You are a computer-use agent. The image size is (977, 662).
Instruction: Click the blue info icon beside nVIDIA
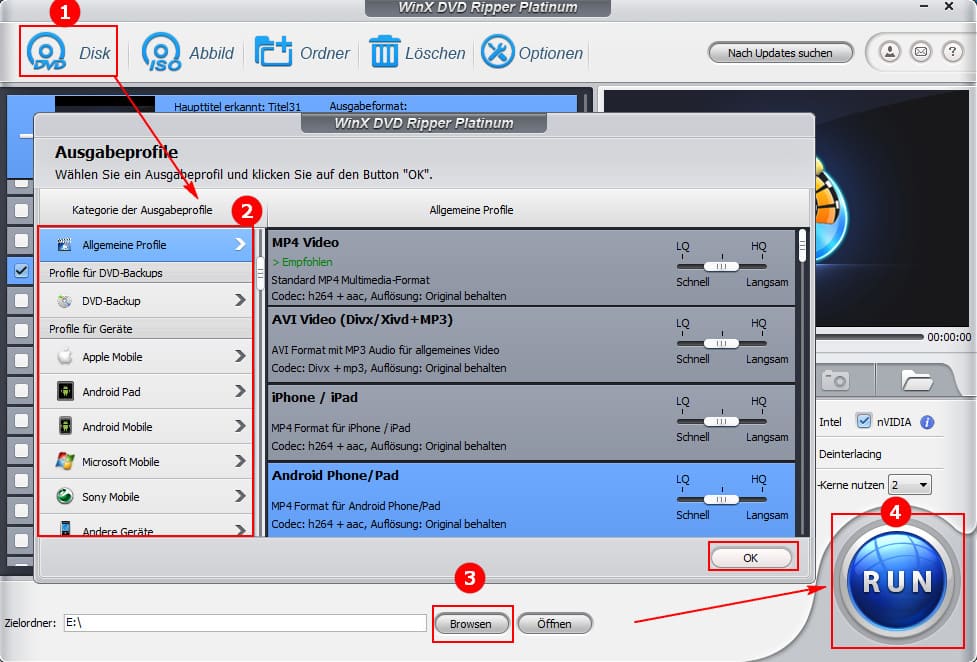point(927,423)
